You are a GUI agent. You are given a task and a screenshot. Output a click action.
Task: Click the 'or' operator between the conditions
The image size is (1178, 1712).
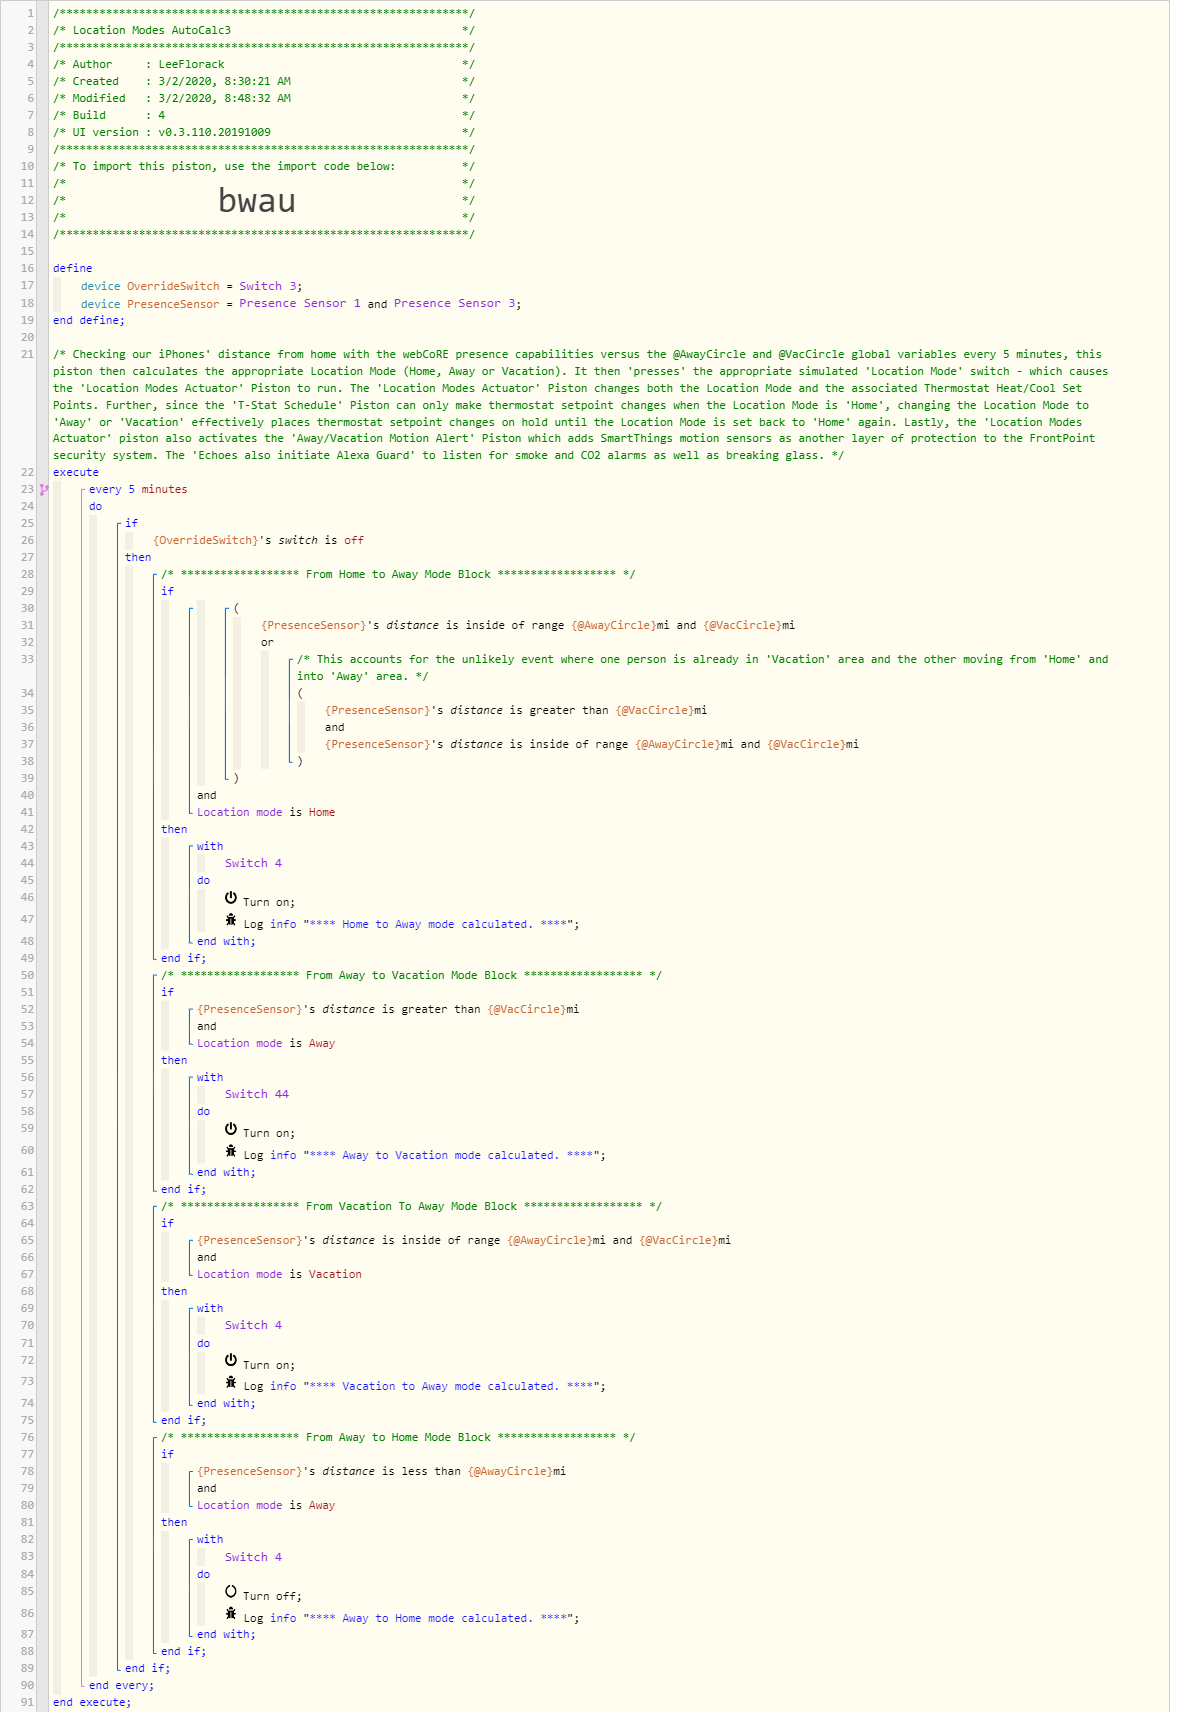pos(267,642)
